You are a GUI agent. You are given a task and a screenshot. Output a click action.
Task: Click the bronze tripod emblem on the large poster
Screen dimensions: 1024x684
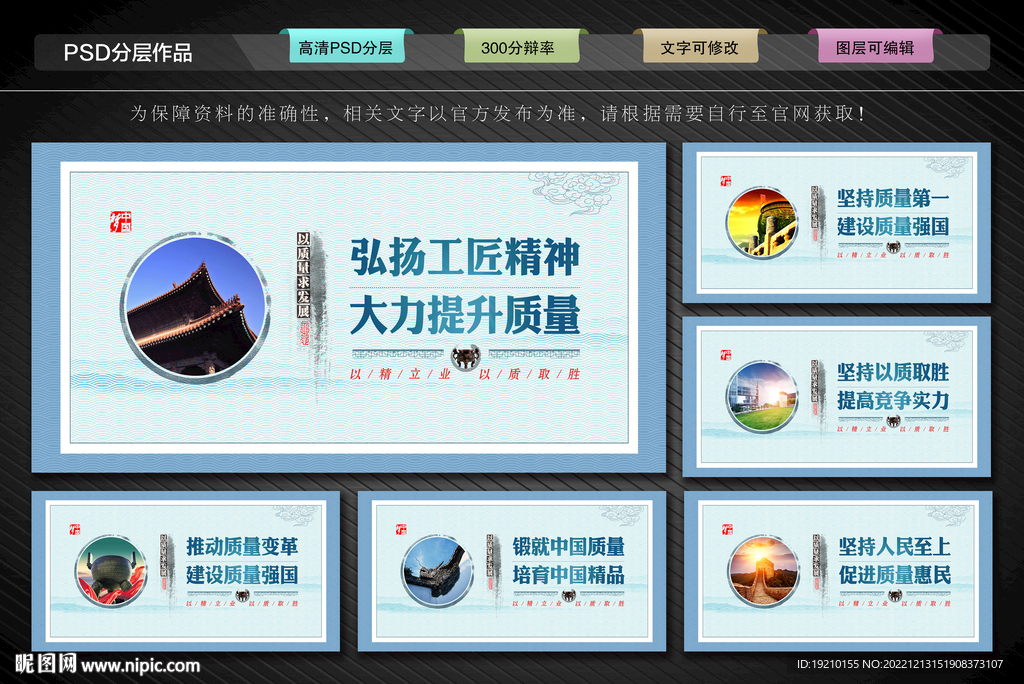pos(466,357)
